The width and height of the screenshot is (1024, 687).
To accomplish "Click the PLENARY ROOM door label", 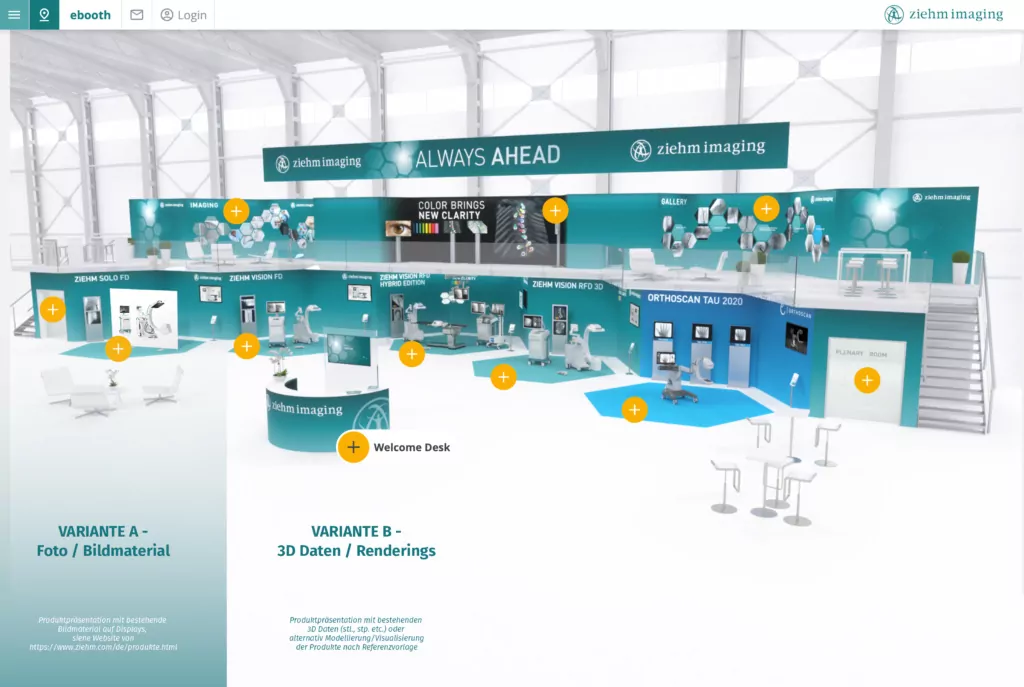I will click(861, 353).
